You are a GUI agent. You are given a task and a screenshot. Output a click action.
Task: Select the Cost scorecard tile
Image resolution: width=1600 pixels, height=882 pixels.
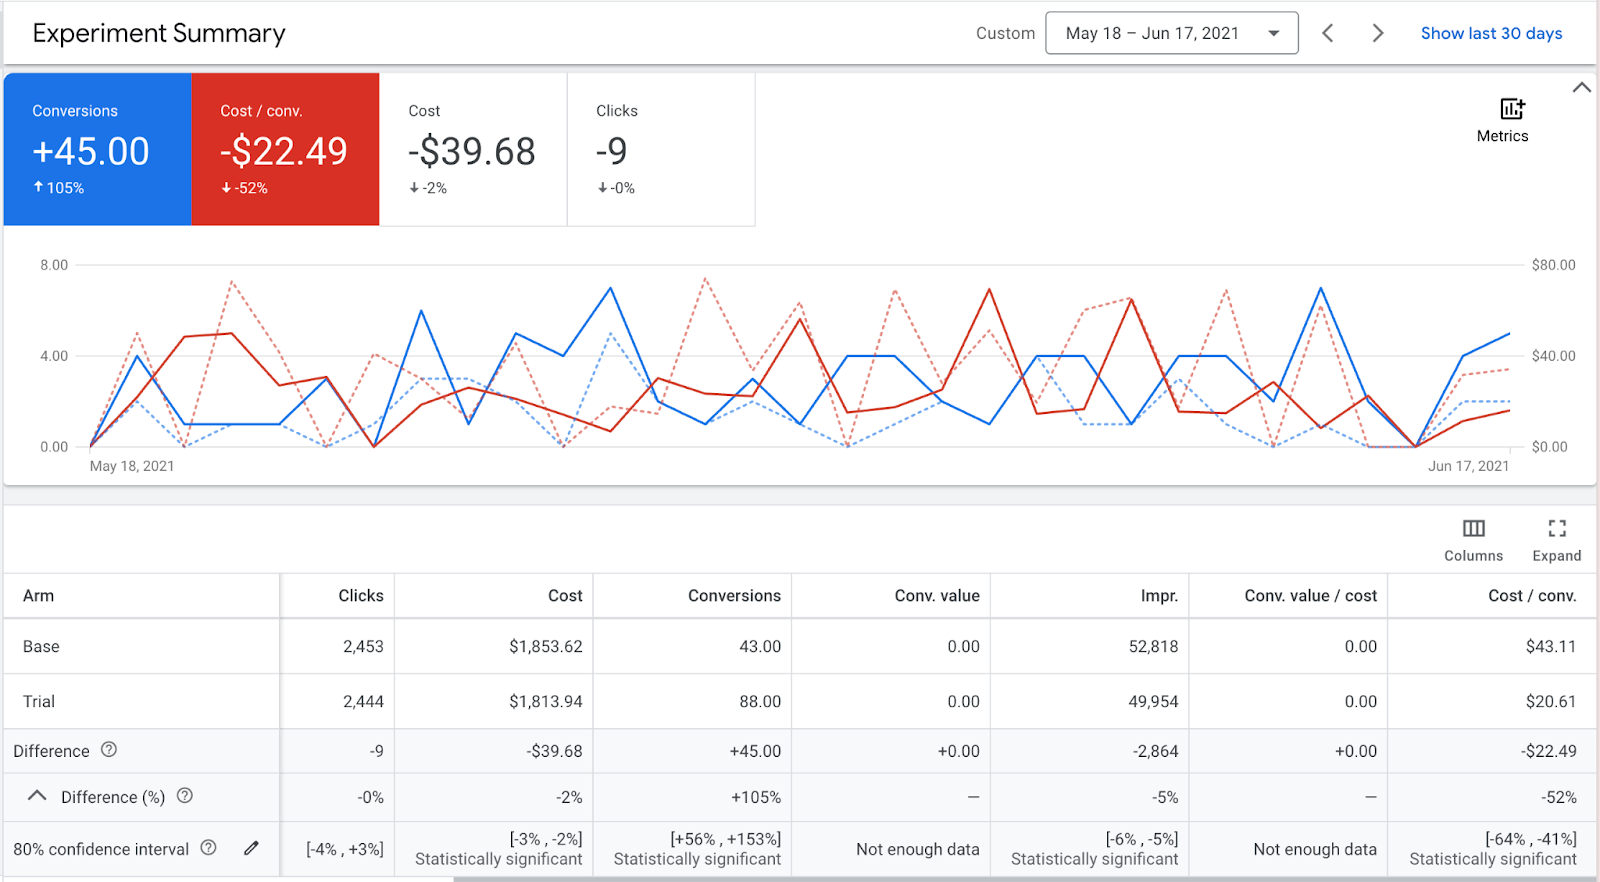[x=473, y=149]
